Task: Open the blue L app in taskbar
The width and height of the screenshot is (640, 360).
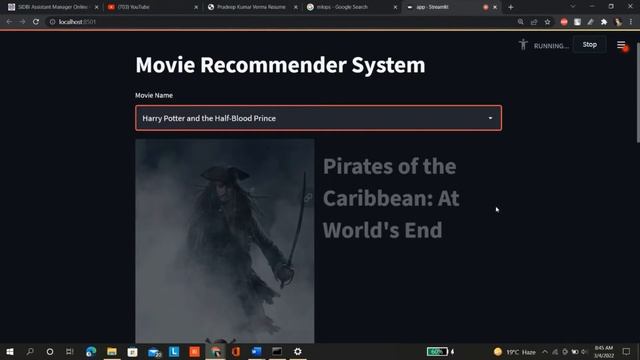Action: (x=174, y=351)
